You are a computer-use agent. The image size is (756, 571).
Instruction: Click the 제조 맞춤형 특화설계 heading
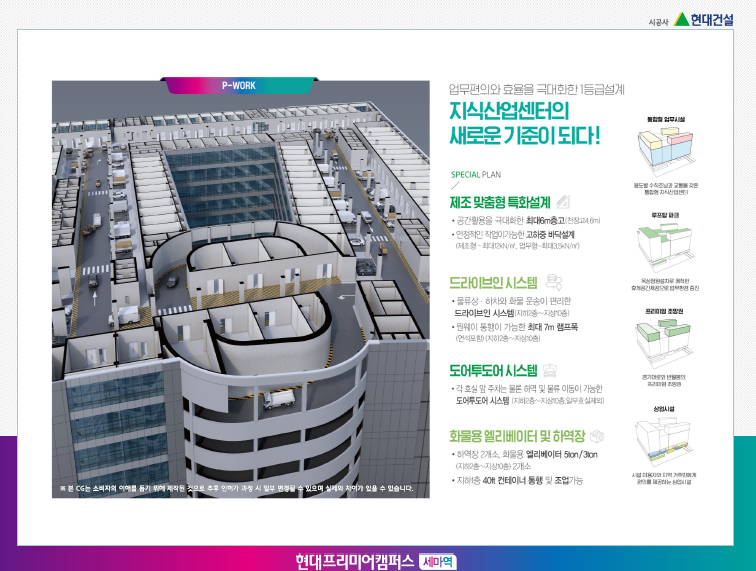pyautogui.click(x=500, y=202)
